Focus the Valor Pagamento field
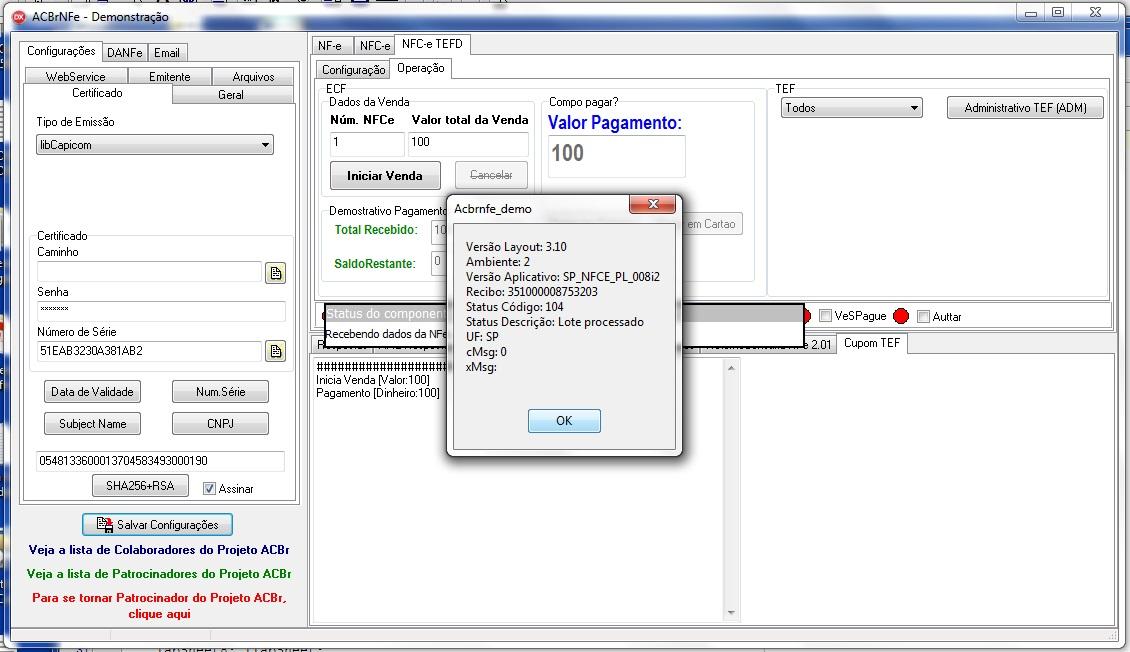 click(x=617, y=156)
